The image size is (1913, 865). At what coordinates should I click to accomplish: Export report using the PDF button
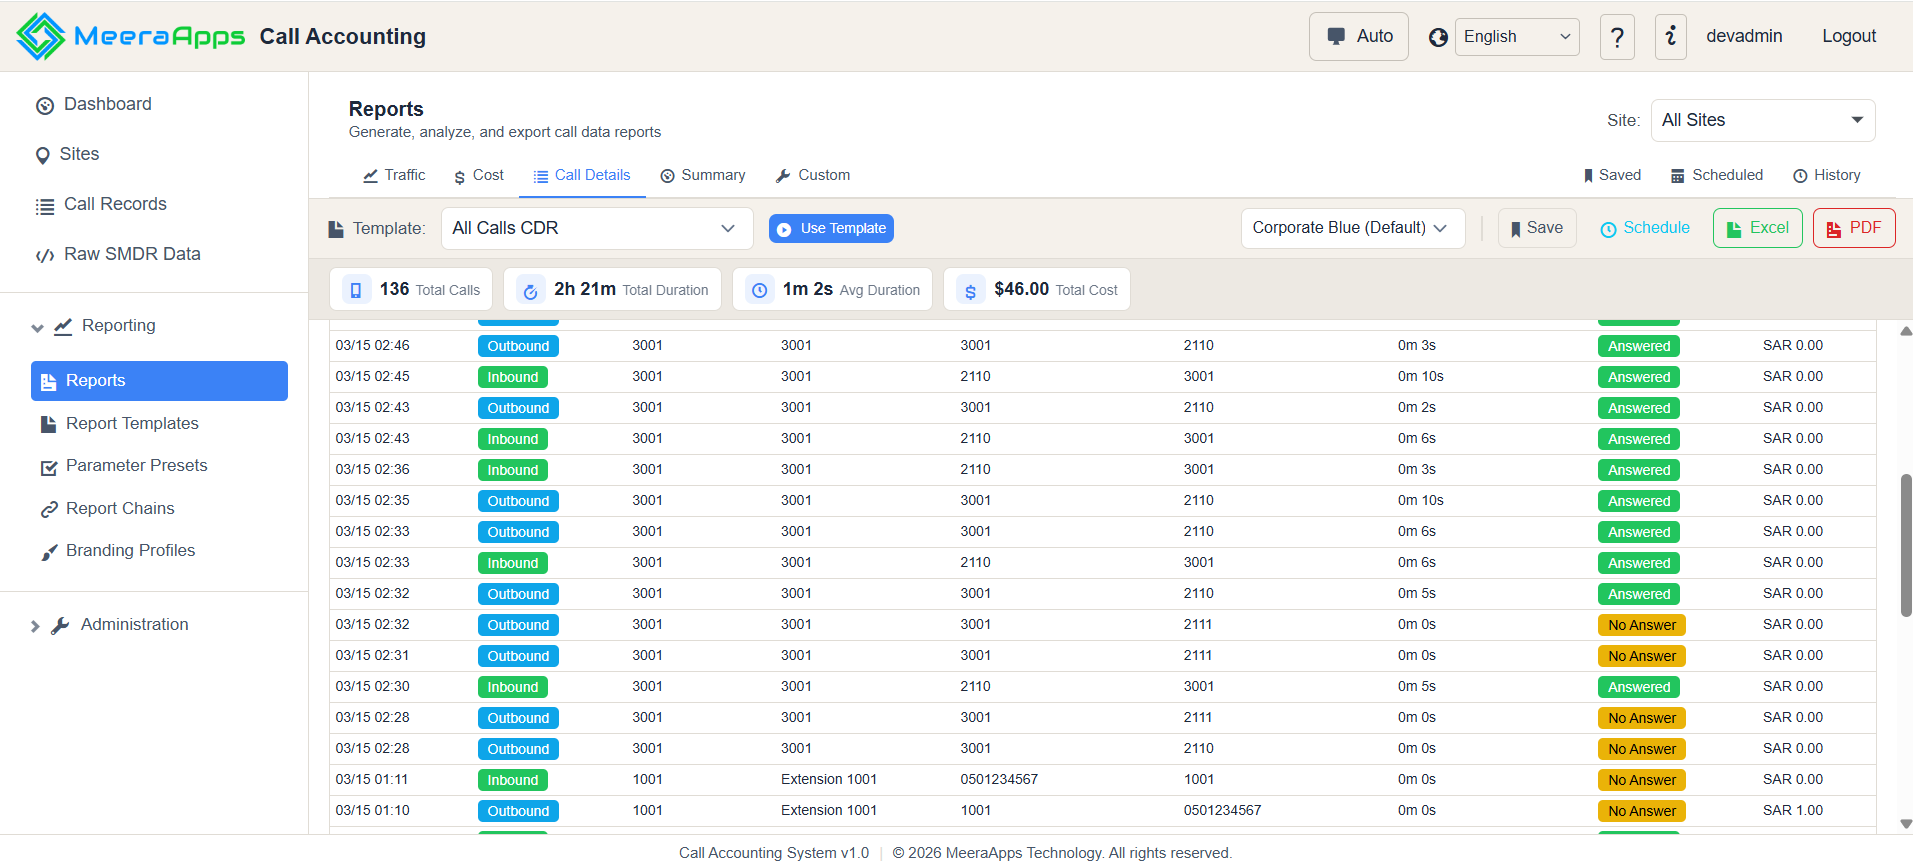(x=1853, y=228)
